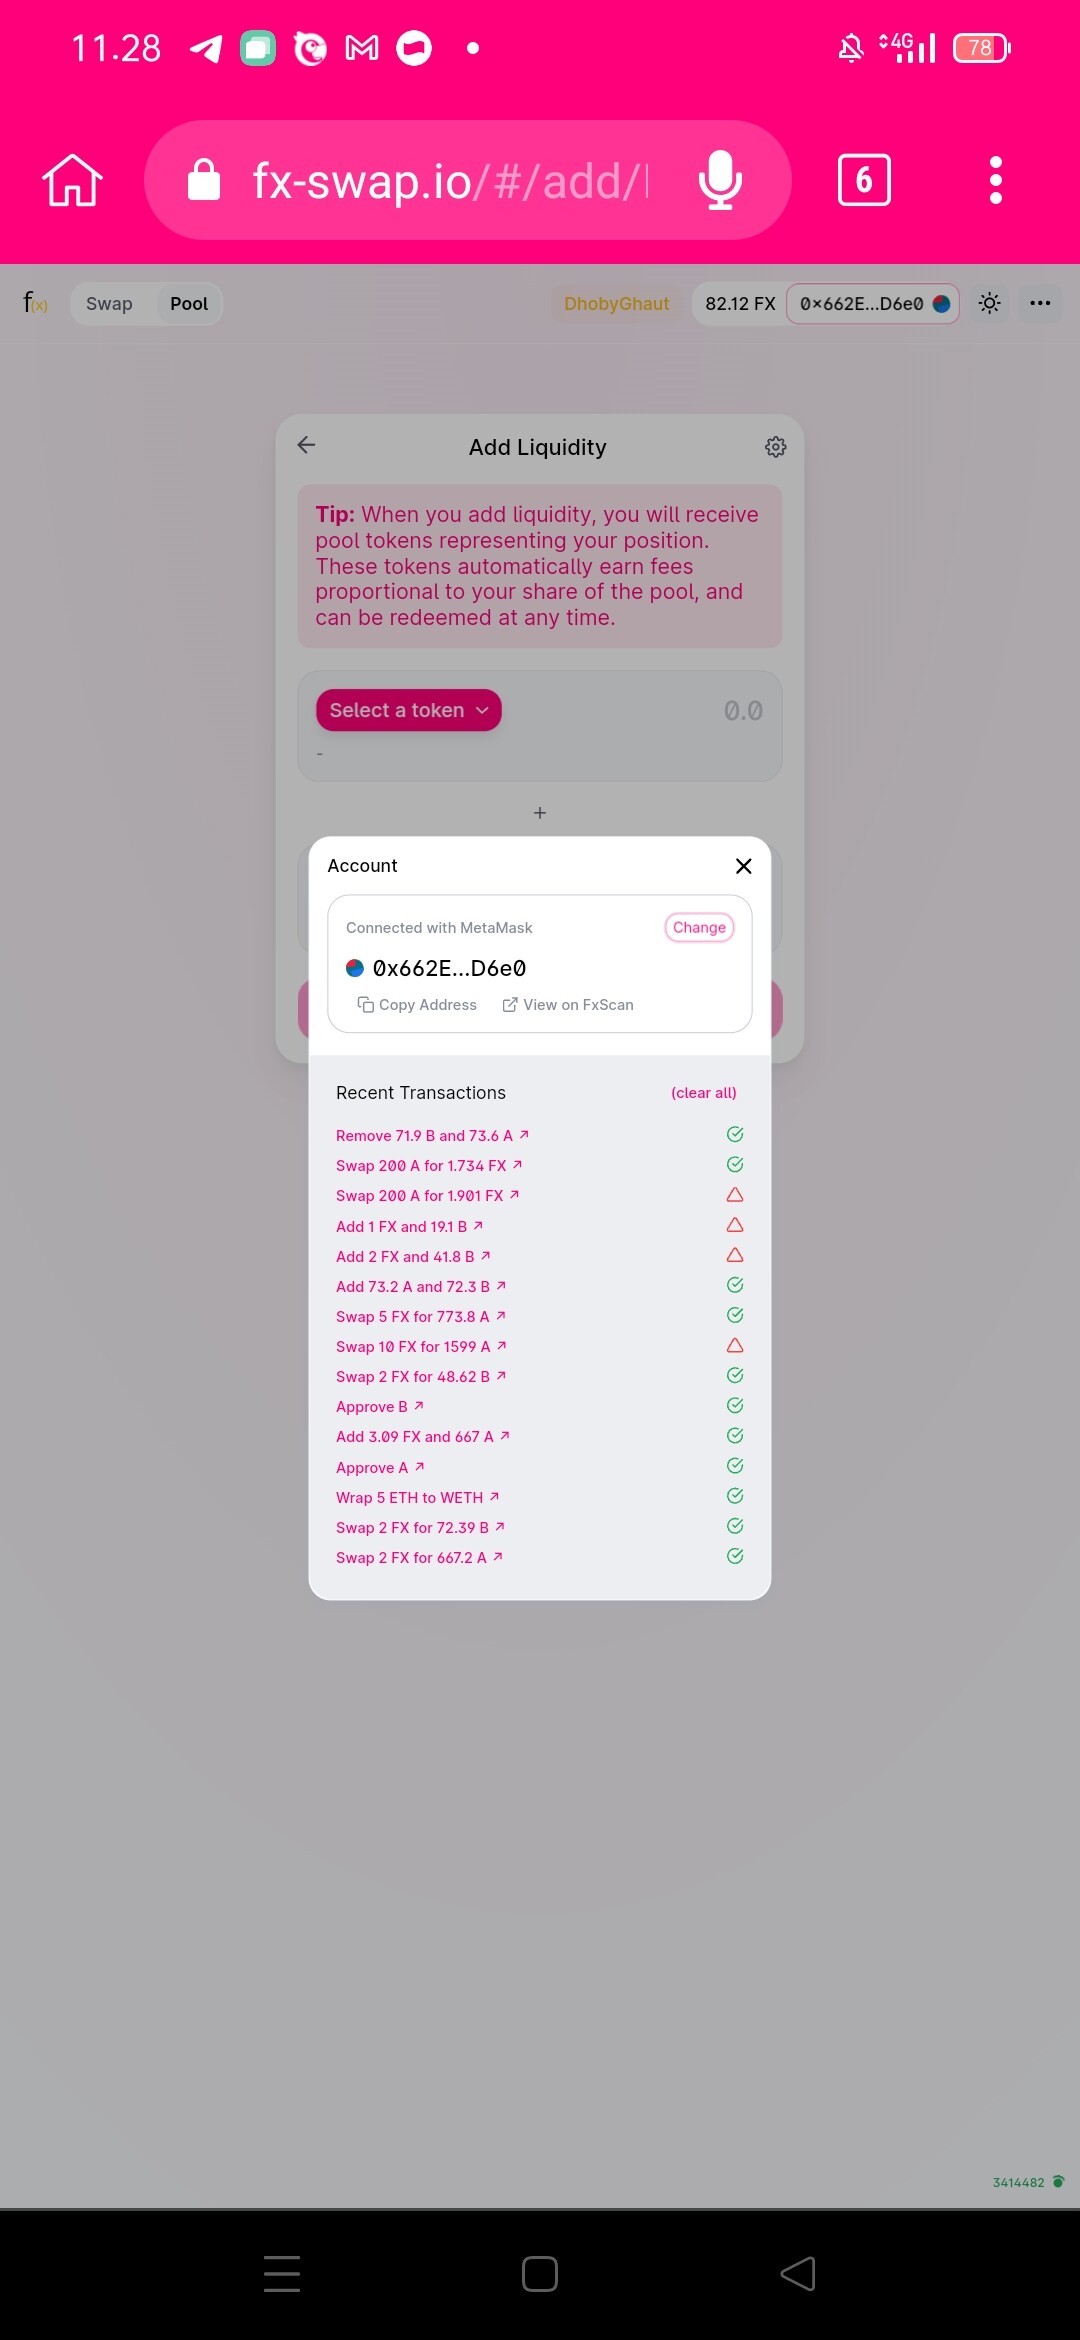Open View on FxScan link
The image size is (1080, 2340).
tap(568, 1005)
